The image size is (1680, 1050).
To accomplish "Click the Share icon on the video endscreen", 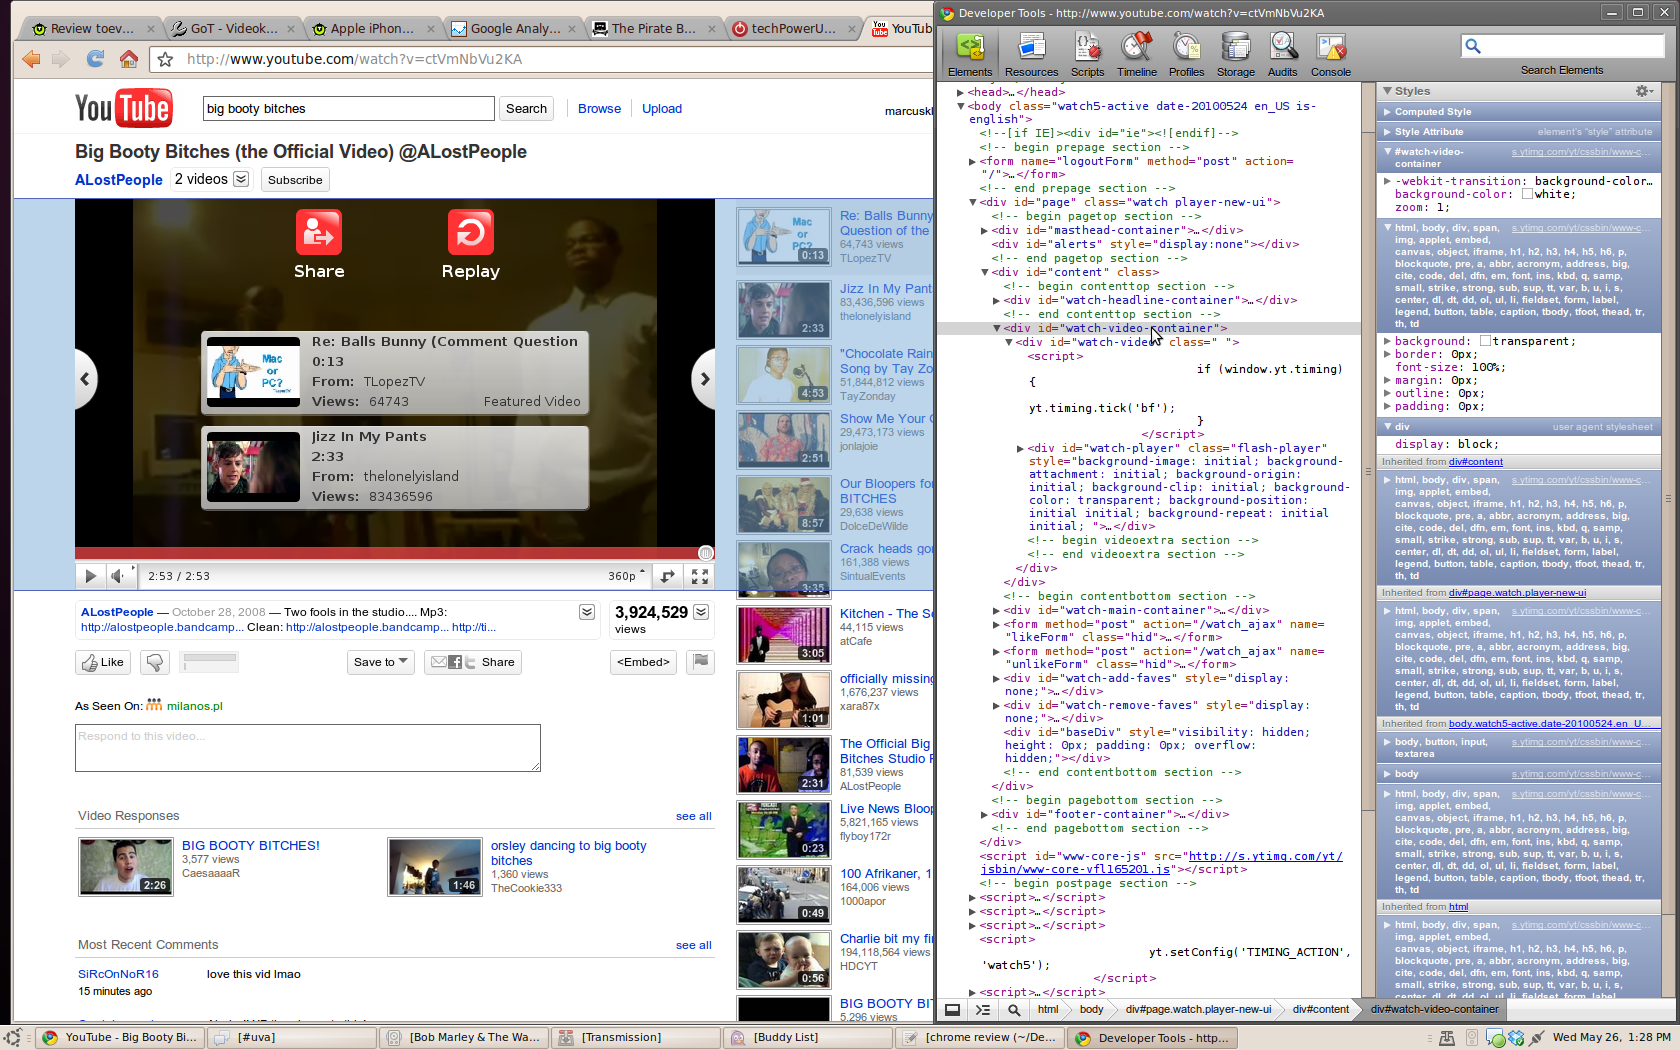I will click(319, 233).
